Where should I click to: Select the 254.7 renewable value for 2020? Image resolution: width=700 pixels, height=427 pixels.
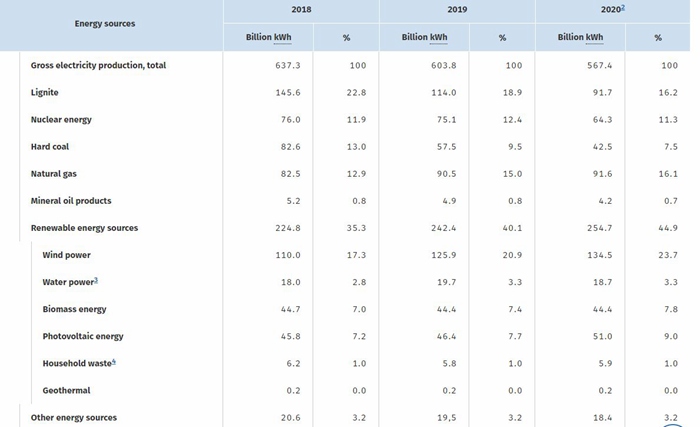tap(600, 228)
